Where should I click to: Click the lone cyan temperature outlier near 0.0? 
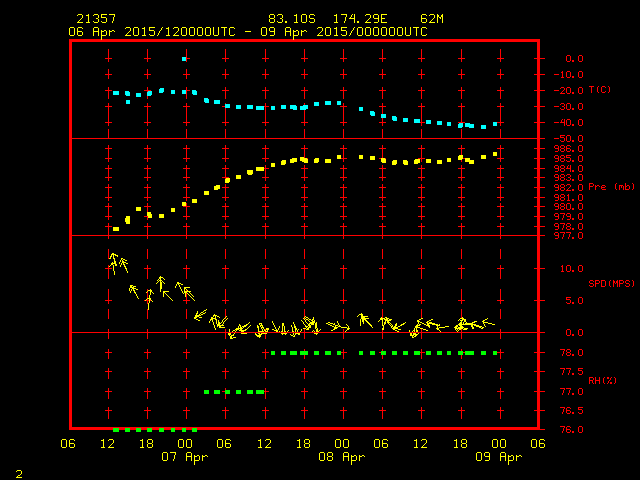coord(184,59)
